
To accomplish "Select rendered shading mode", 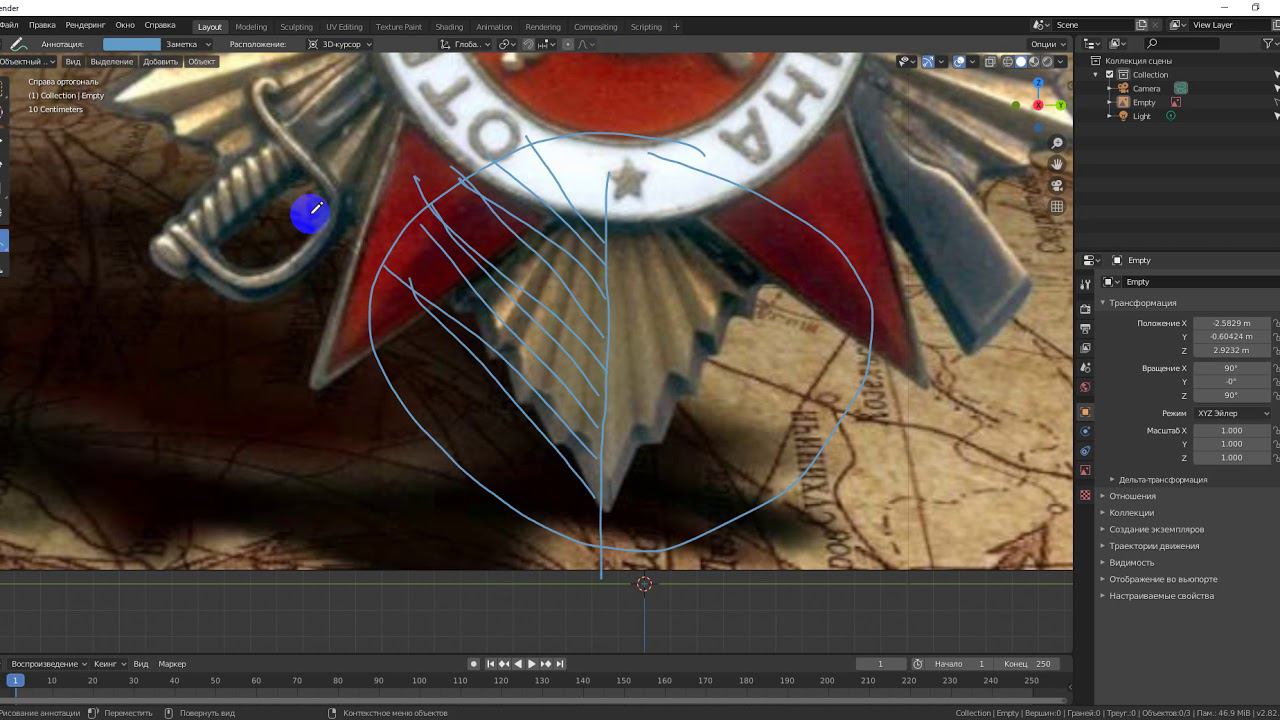I will coord(1047,62).
